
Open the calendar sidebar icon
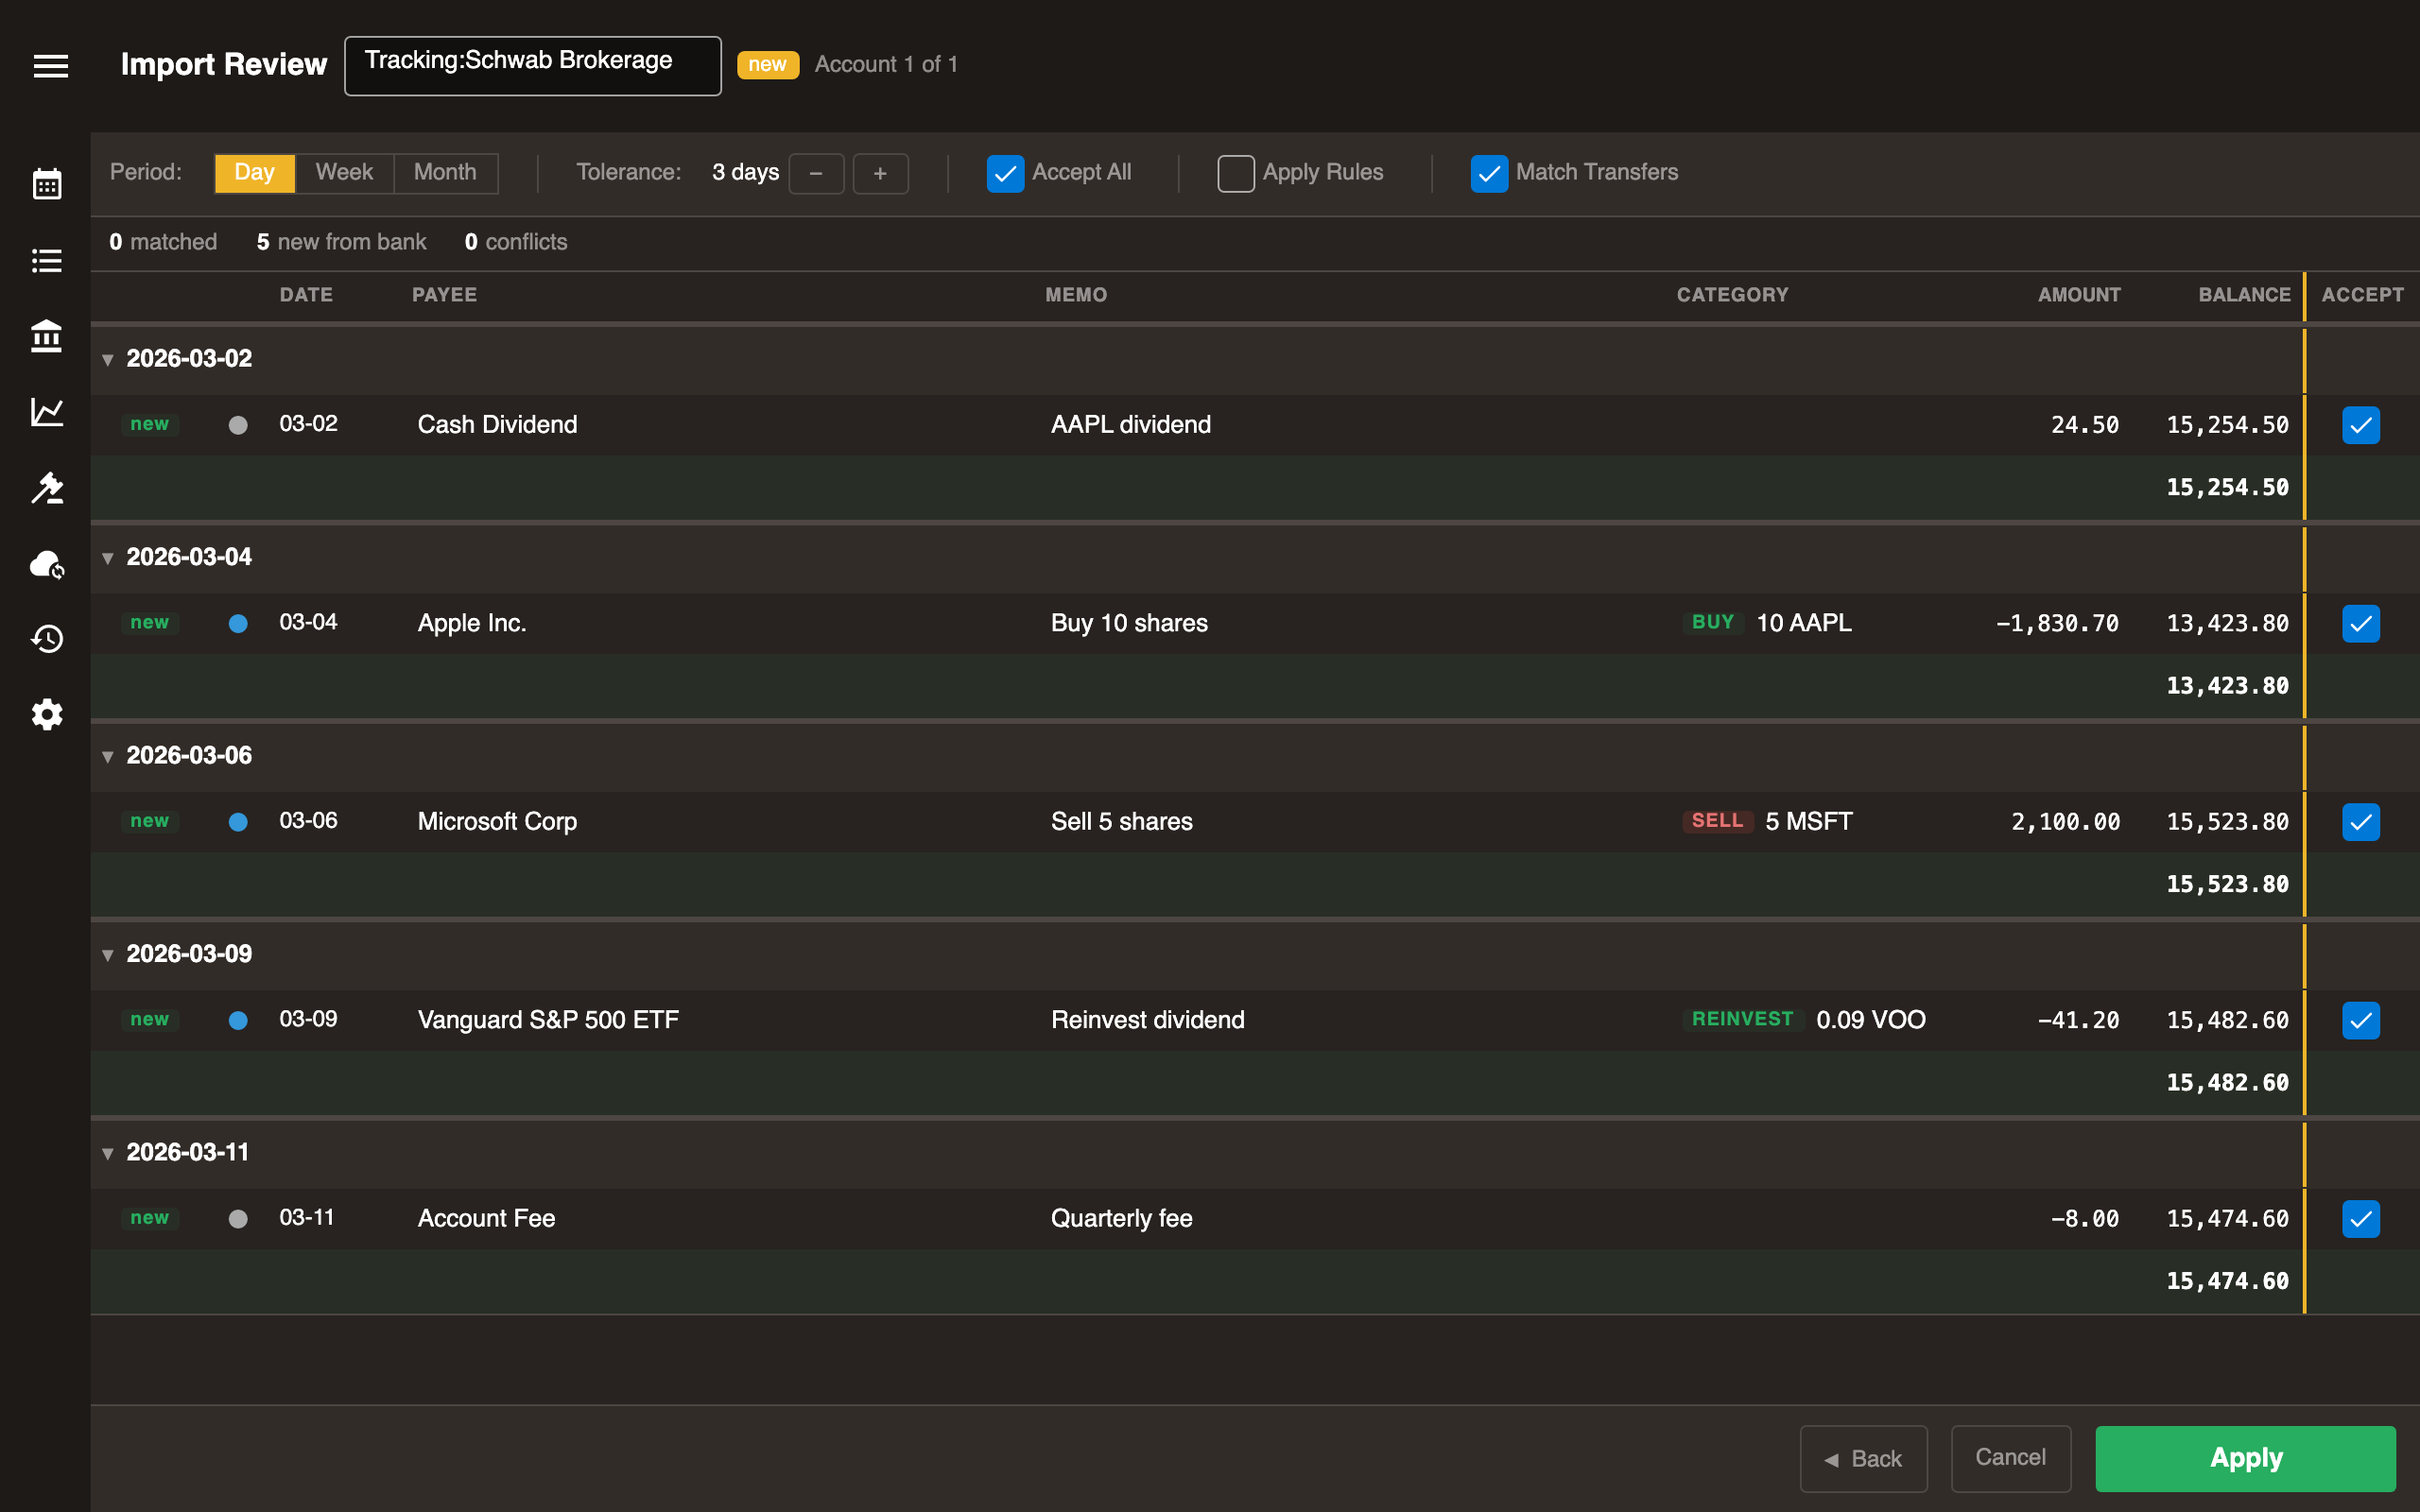[47, 184]
